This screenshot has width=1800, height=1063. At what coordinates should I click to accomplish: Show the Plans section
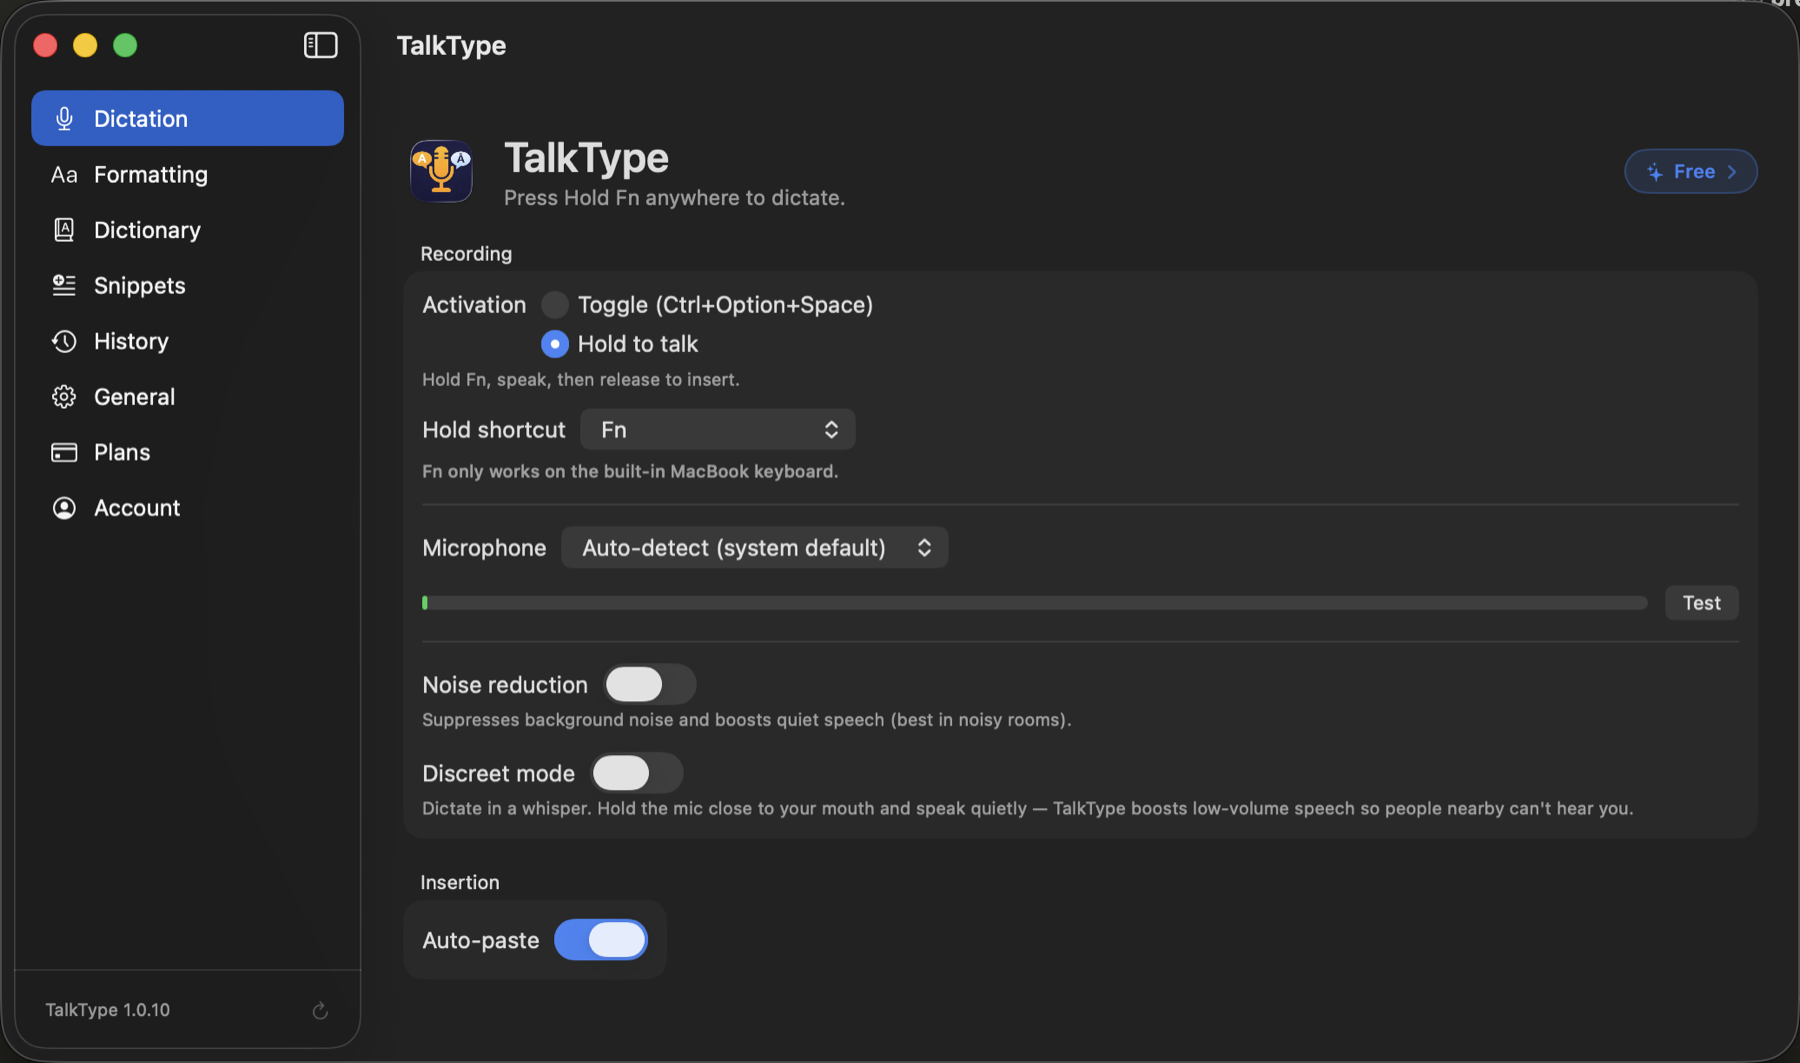(187, 452)
